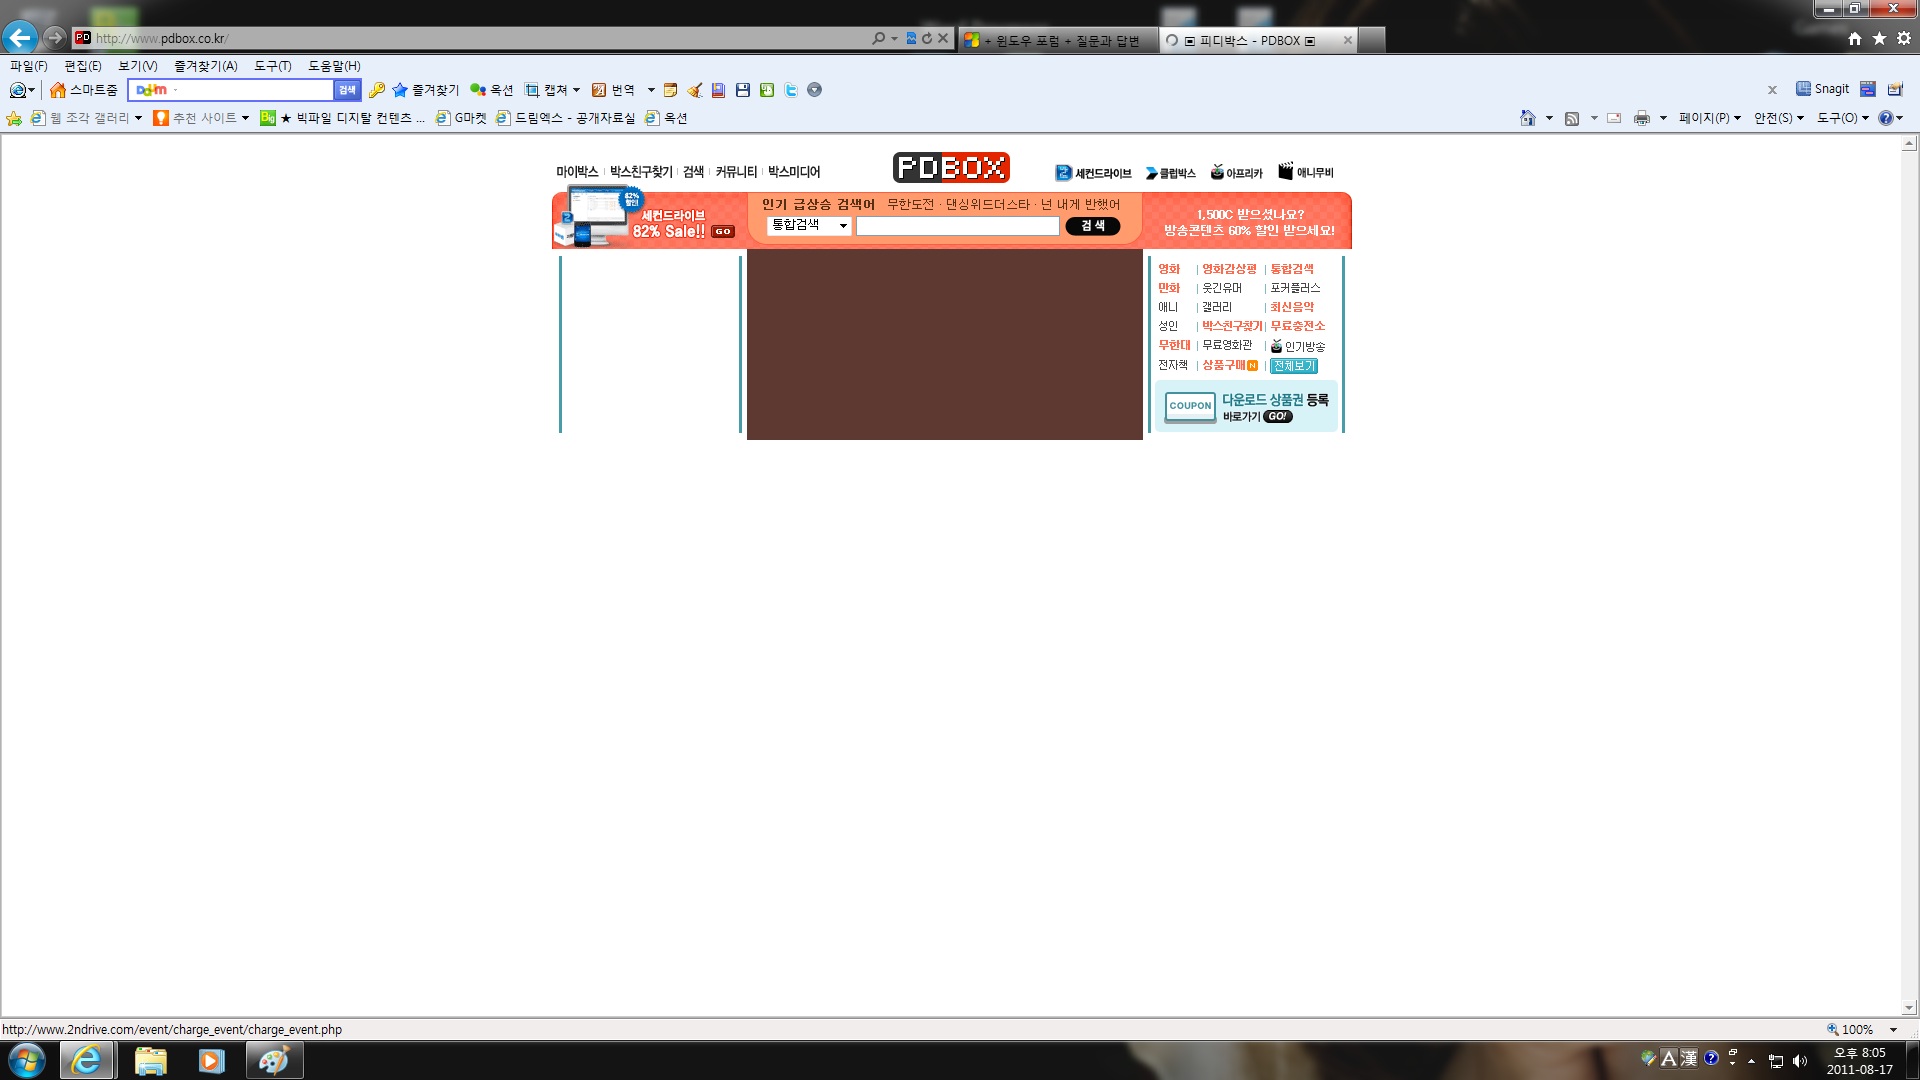Click 인기방송 toggle link
Screen dimensions: 1920x1080
click(x=1298, y=344)
